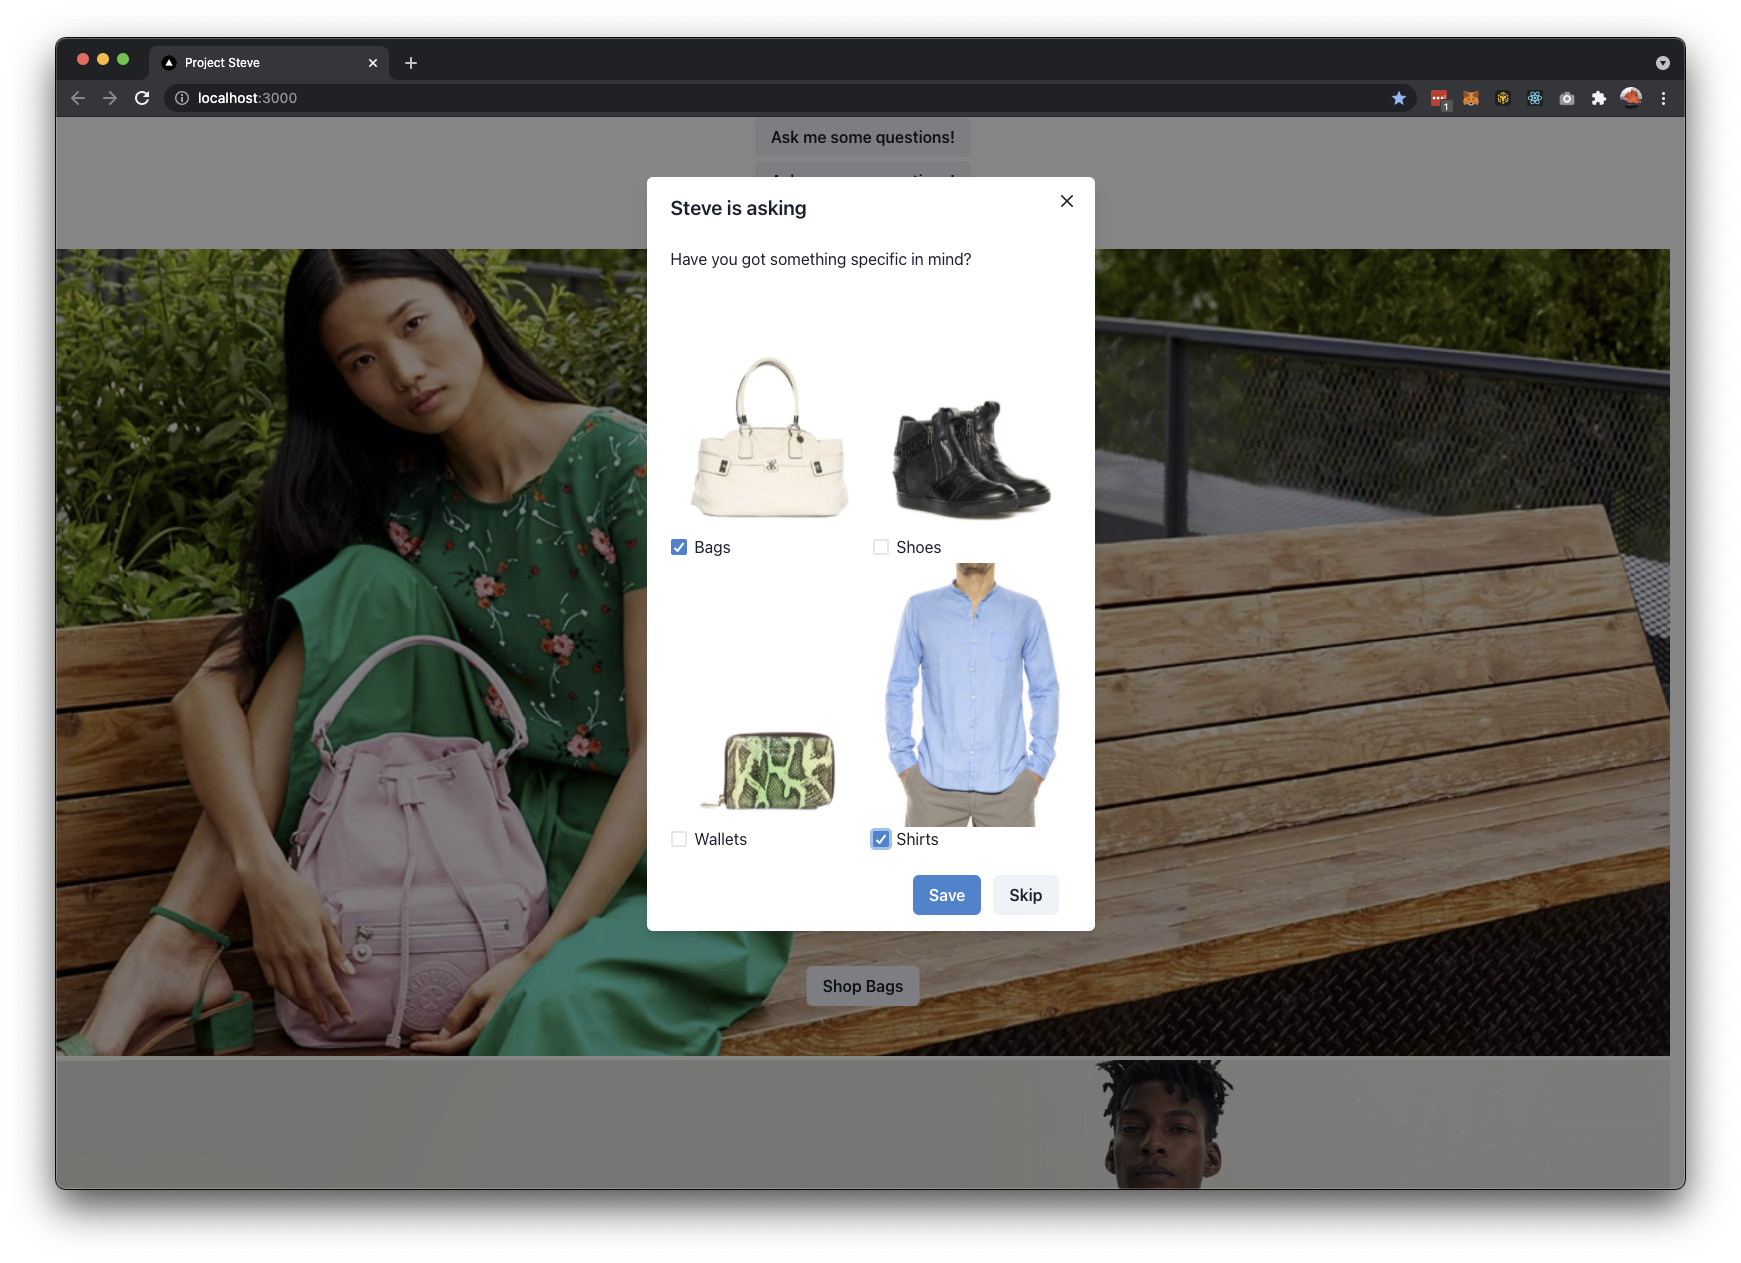Open the red extension with badge
Image resolution: width=1741 pixels, height=1263 pixels.
point(1439,98)
